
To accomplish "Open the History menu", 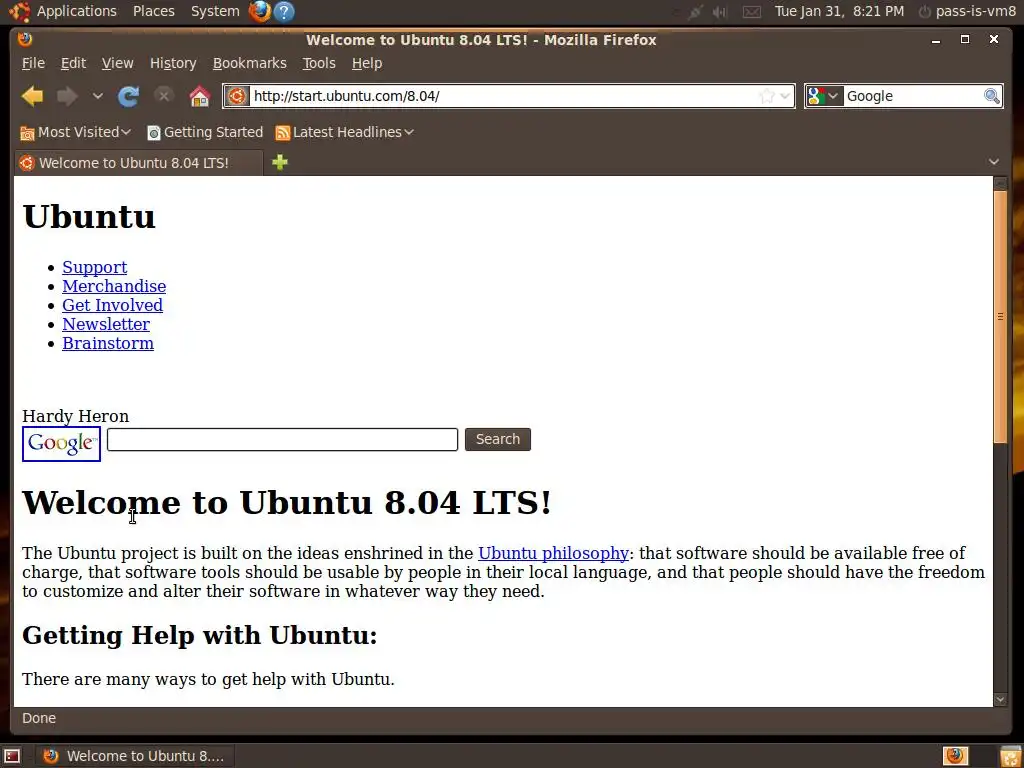I will click(x=173, y=63).
